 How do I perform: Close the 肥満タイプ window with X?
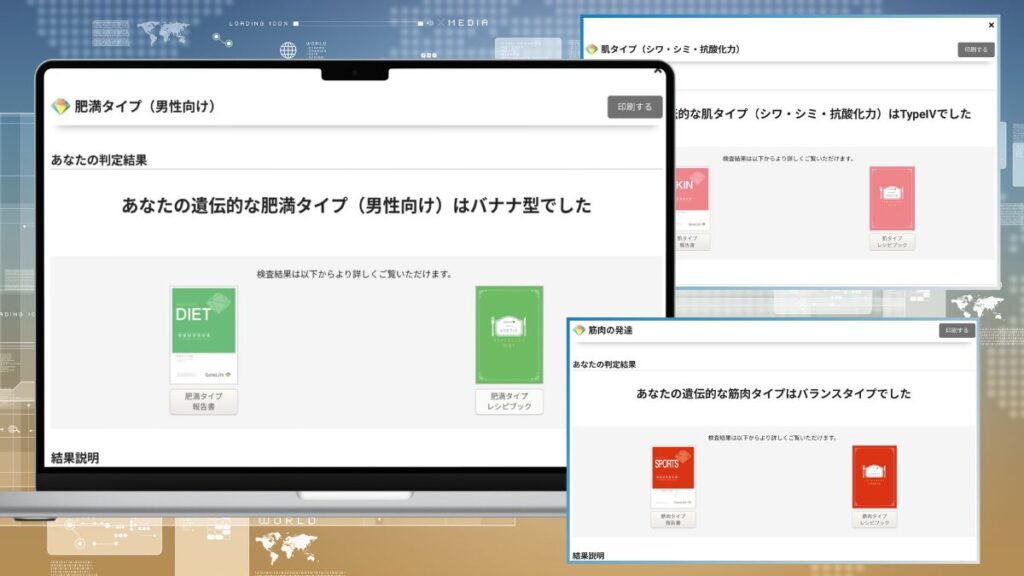tap(658, 71)
